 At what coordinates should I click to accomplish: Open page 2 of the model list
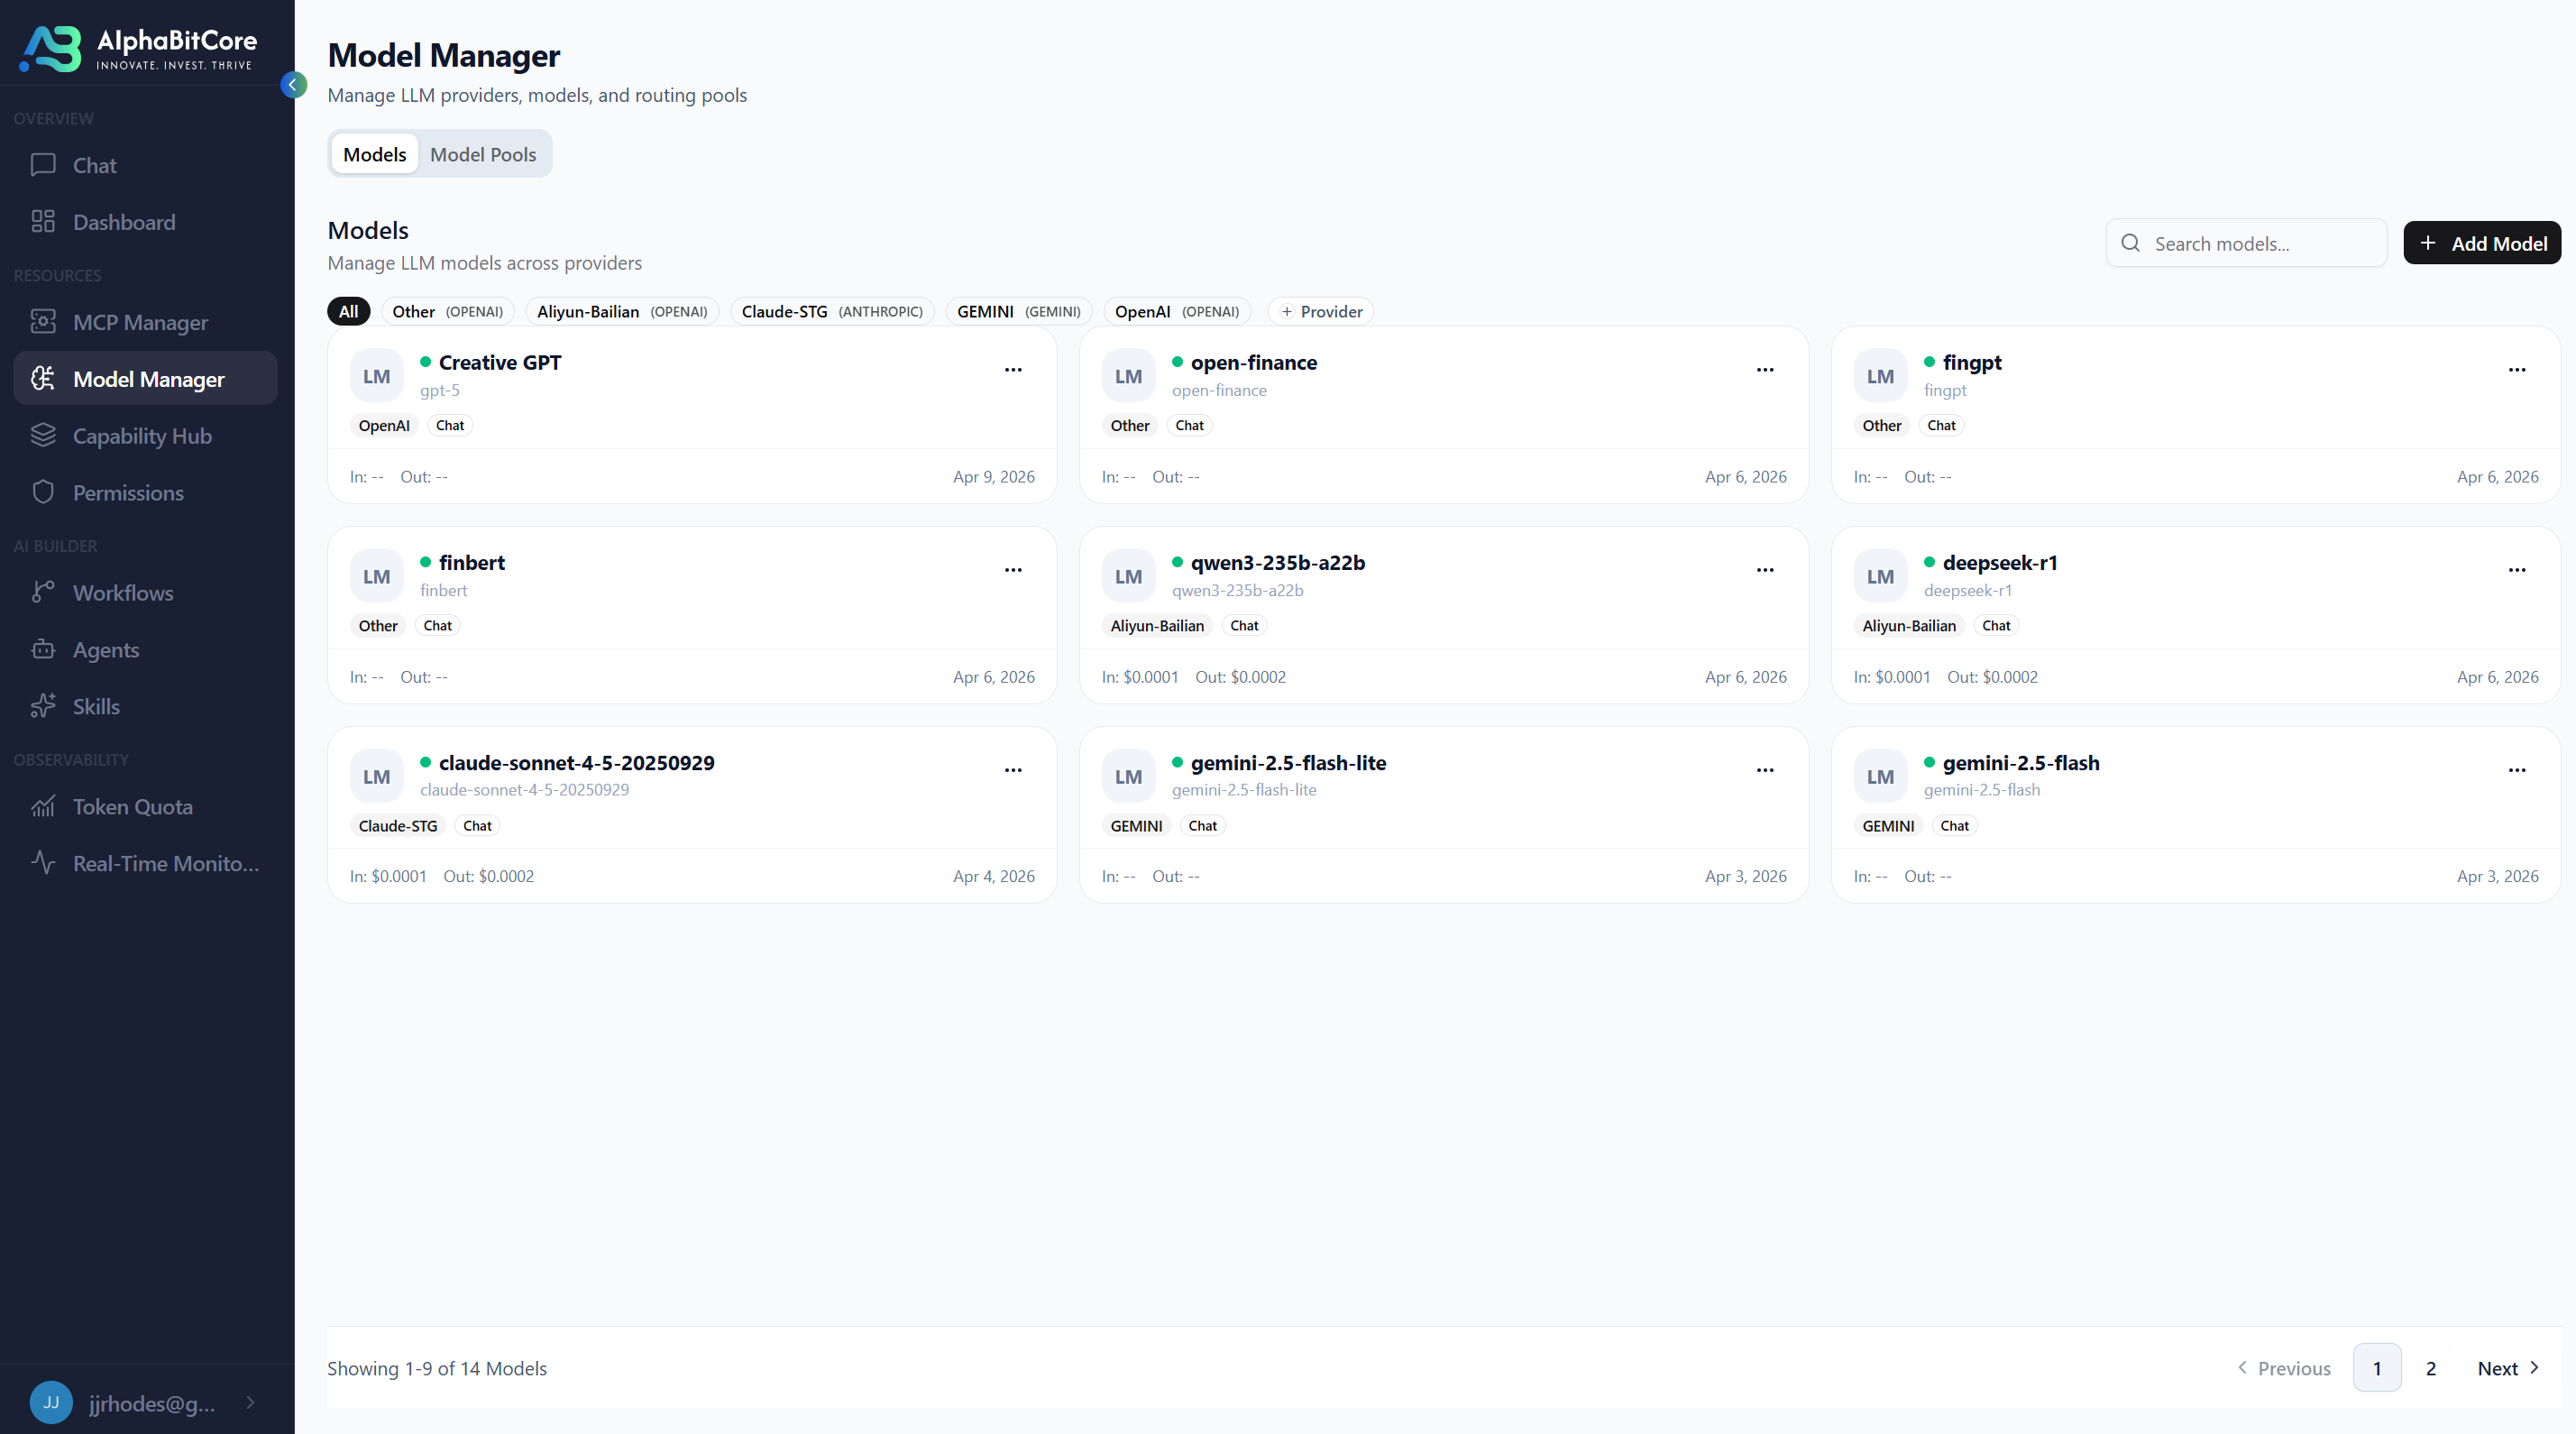[x=2432, y=1368]
